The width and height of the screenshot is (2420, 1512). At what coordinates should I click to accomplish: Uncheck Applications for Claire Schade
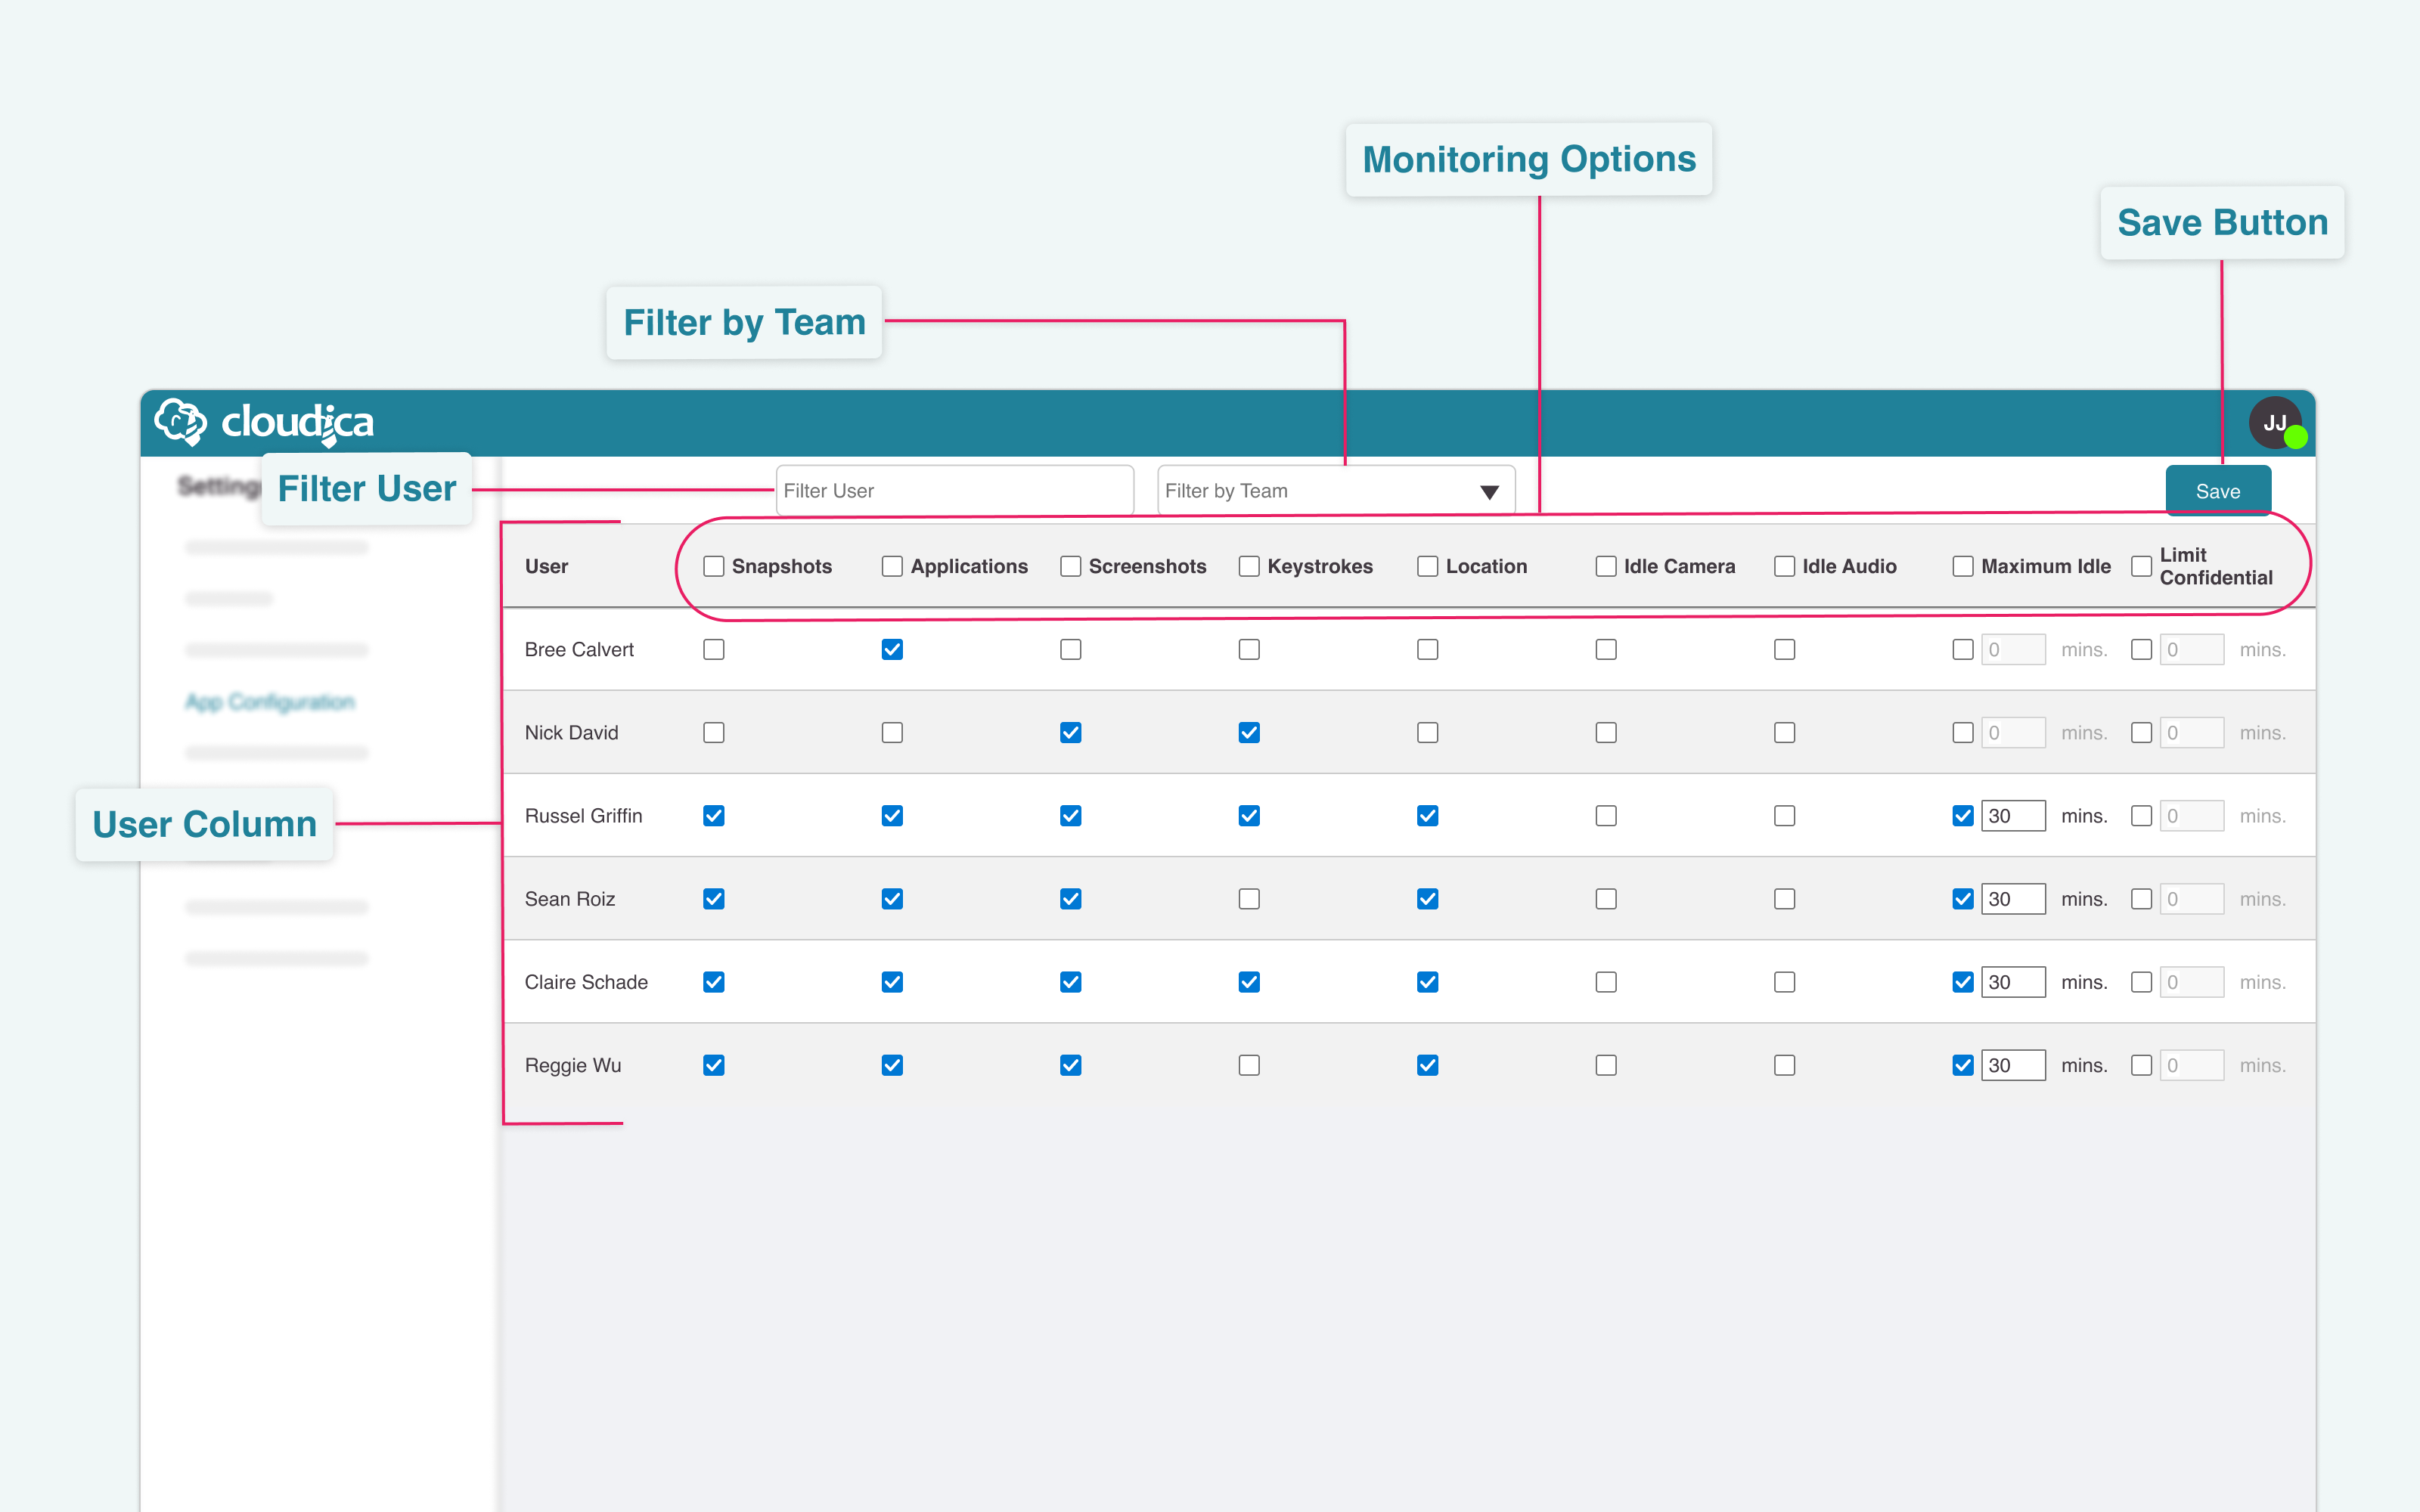(892, 981)
